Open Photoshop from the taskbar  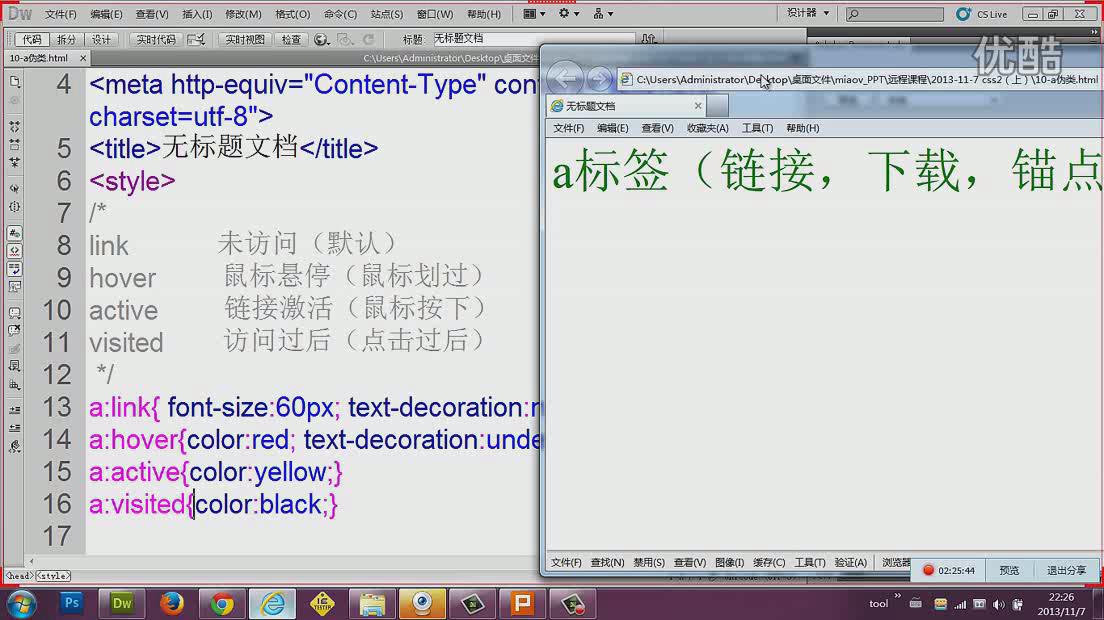[72, 603]
